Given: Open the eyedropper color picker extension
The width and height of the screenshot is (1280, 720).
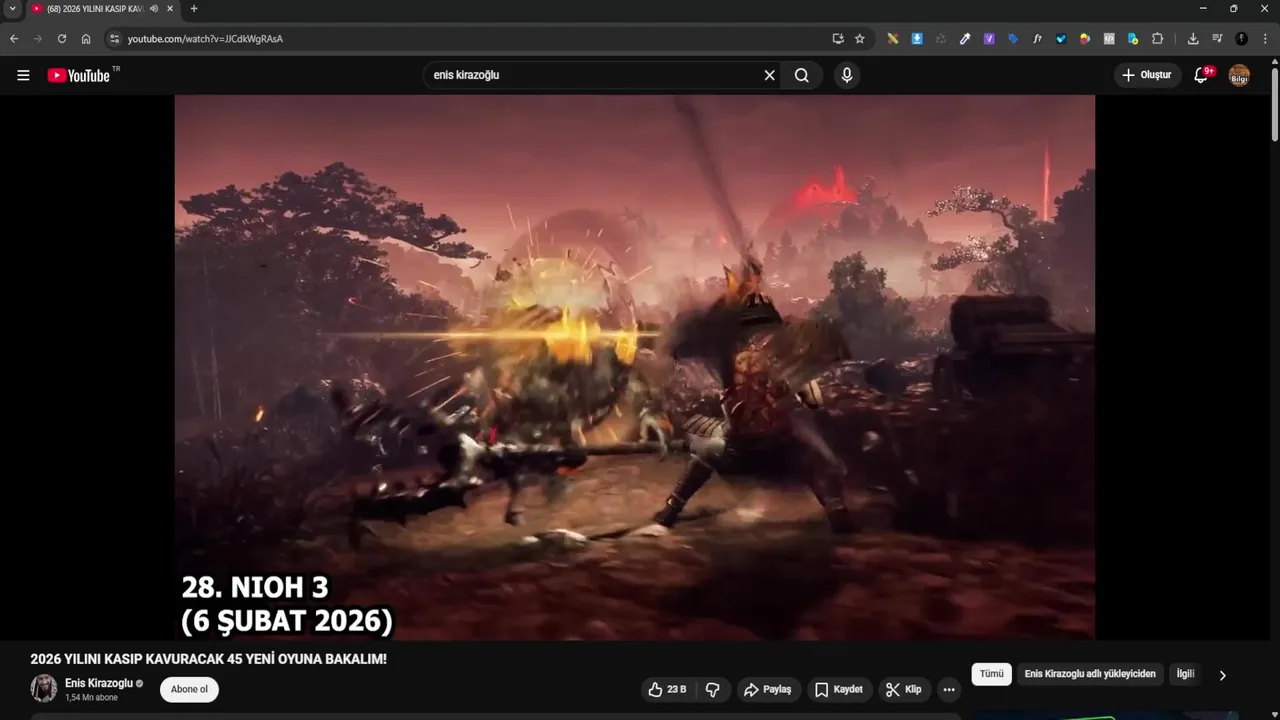Looking at the screenshot, I should click(965, 39).
